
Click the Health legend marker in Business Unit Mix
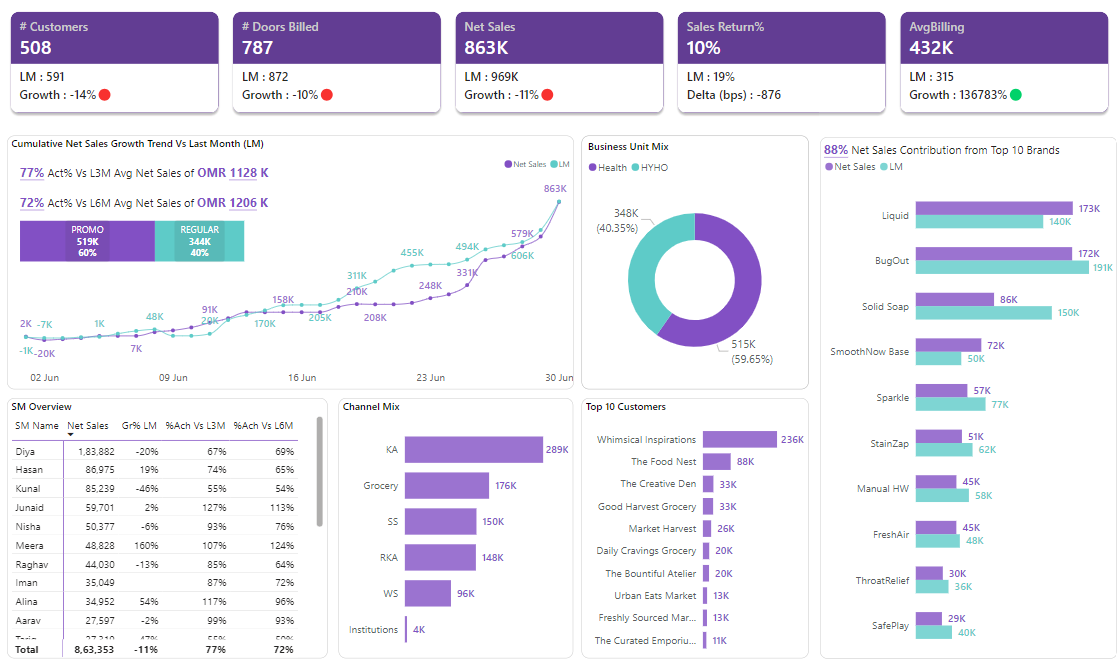click(x=593, y=168)
